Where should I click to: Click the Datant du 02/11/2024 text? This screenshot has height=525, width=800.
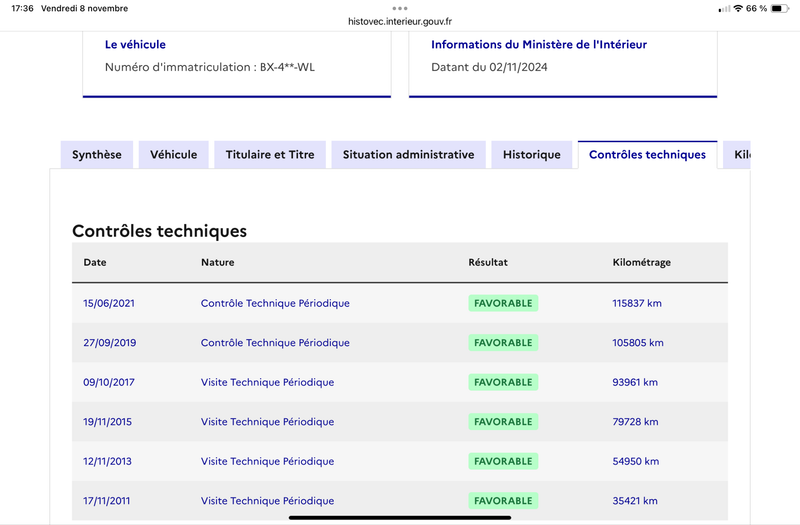(489, 67)
